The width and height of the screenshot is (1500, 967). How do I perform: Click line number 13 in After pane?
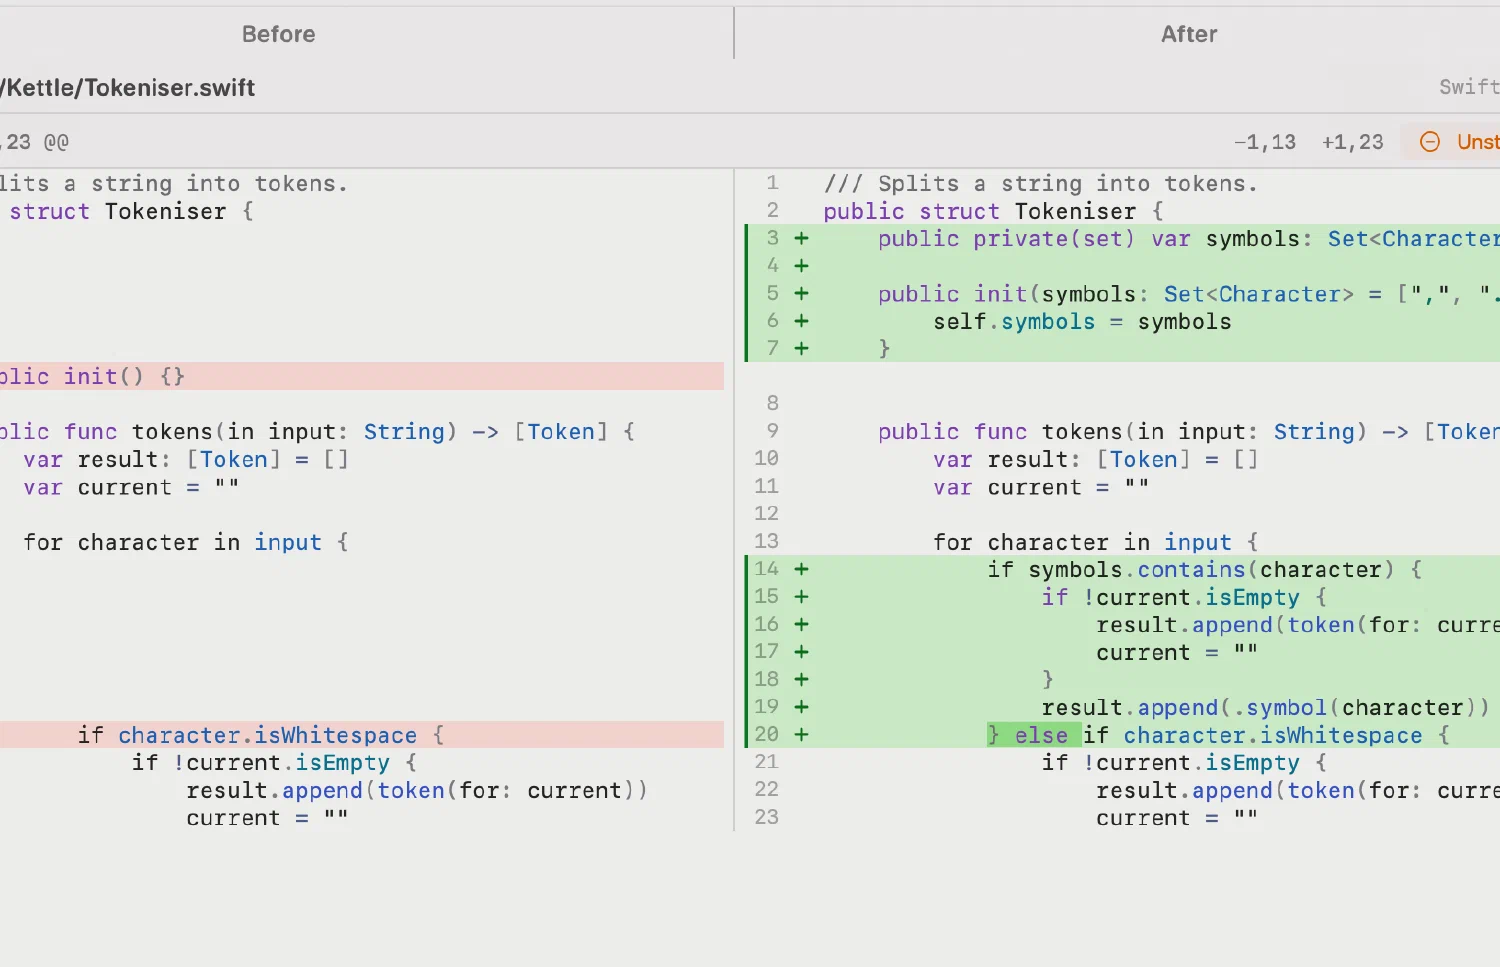tap(766, 541)
